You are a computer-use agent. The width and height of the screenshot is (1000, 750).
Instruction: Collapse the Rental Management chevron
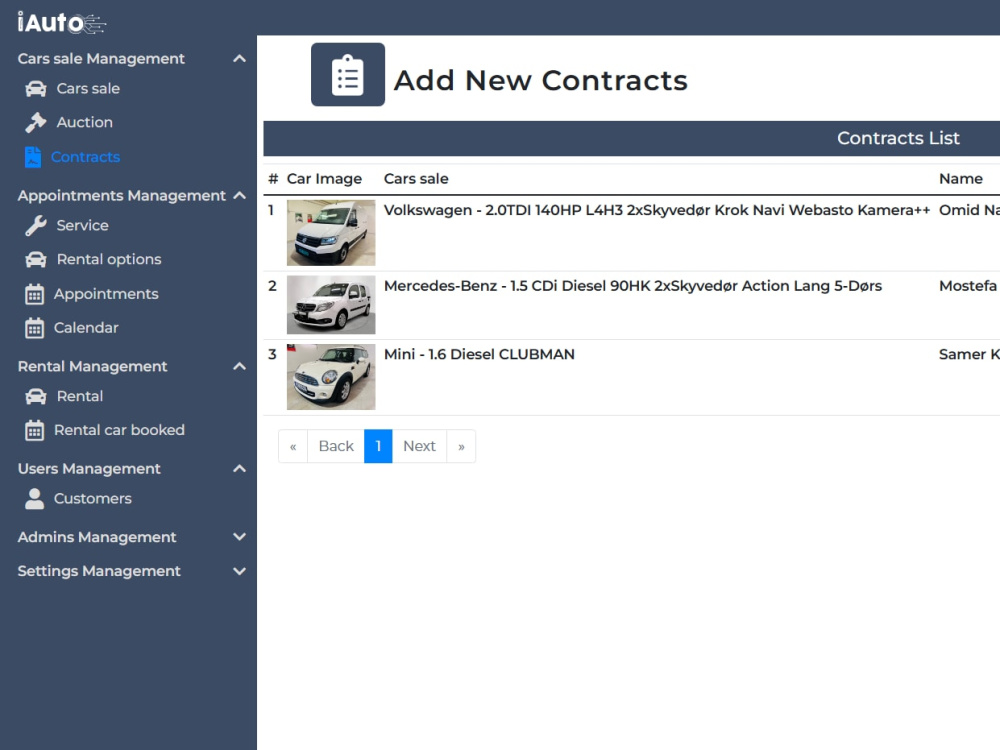click(x=240, y=366)
